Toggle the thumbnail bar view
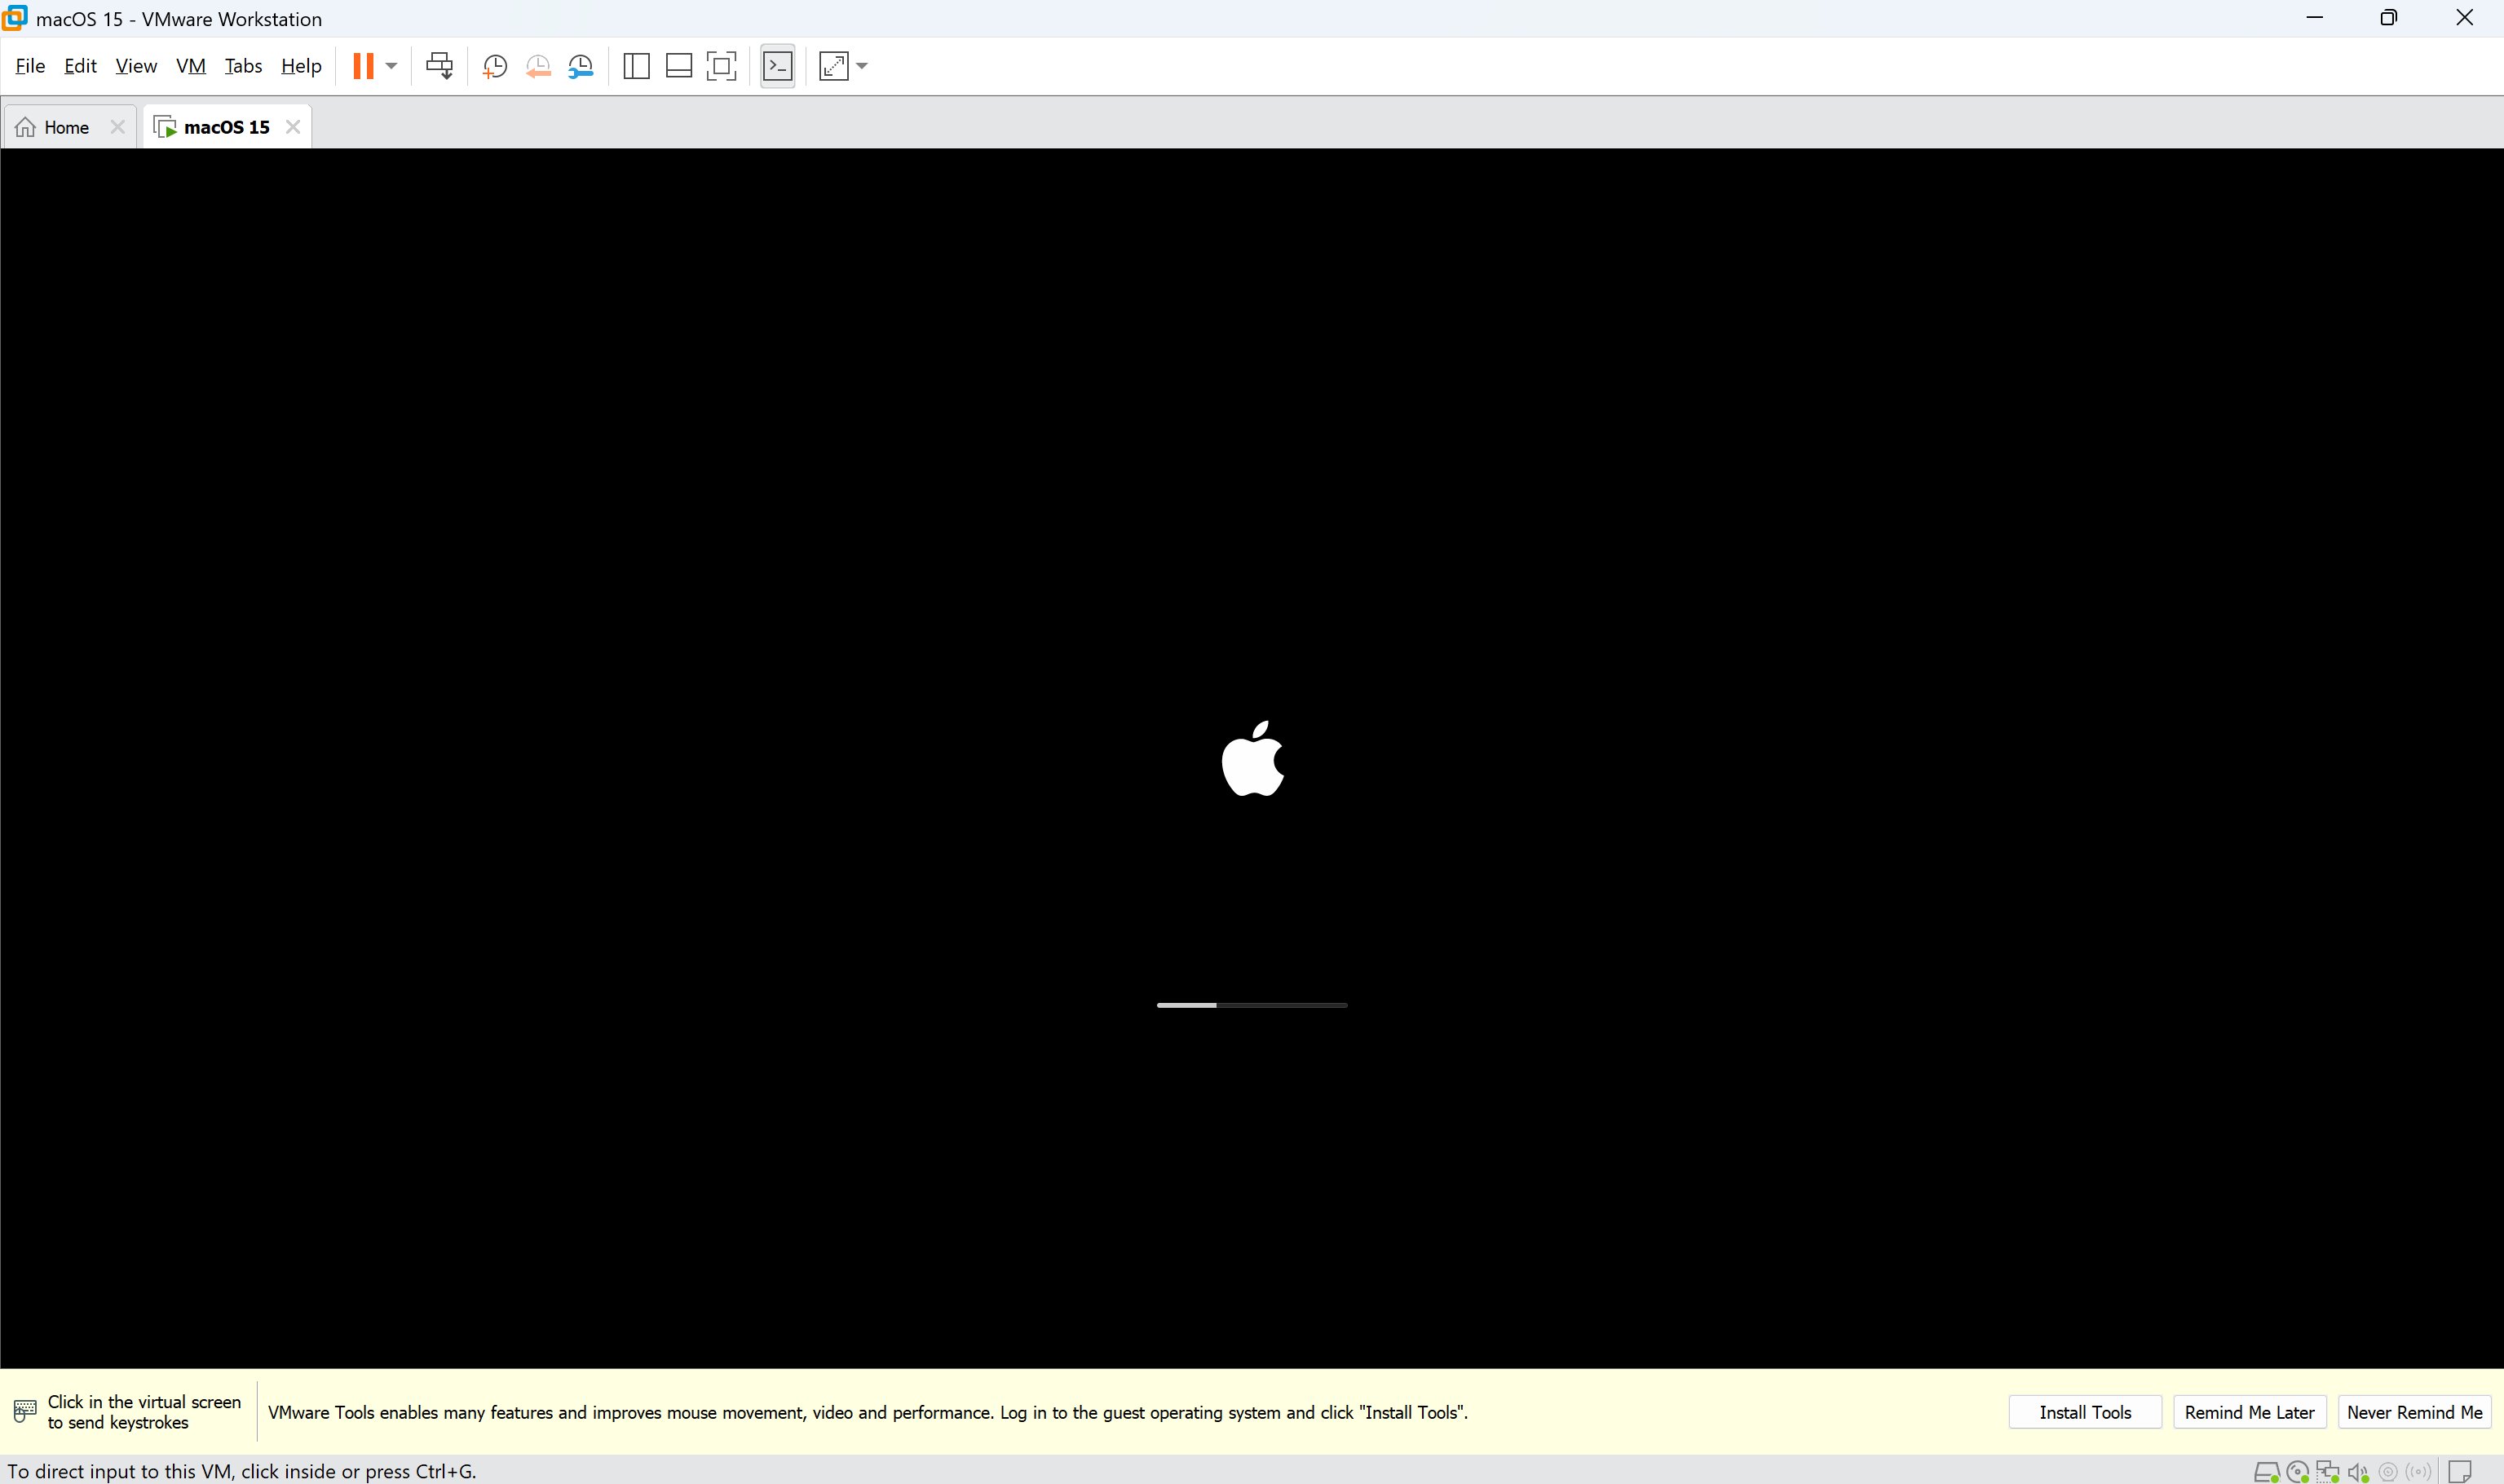Image resolution: width=2504 pixels, height=1484 pixels. (x=679, y=66)
